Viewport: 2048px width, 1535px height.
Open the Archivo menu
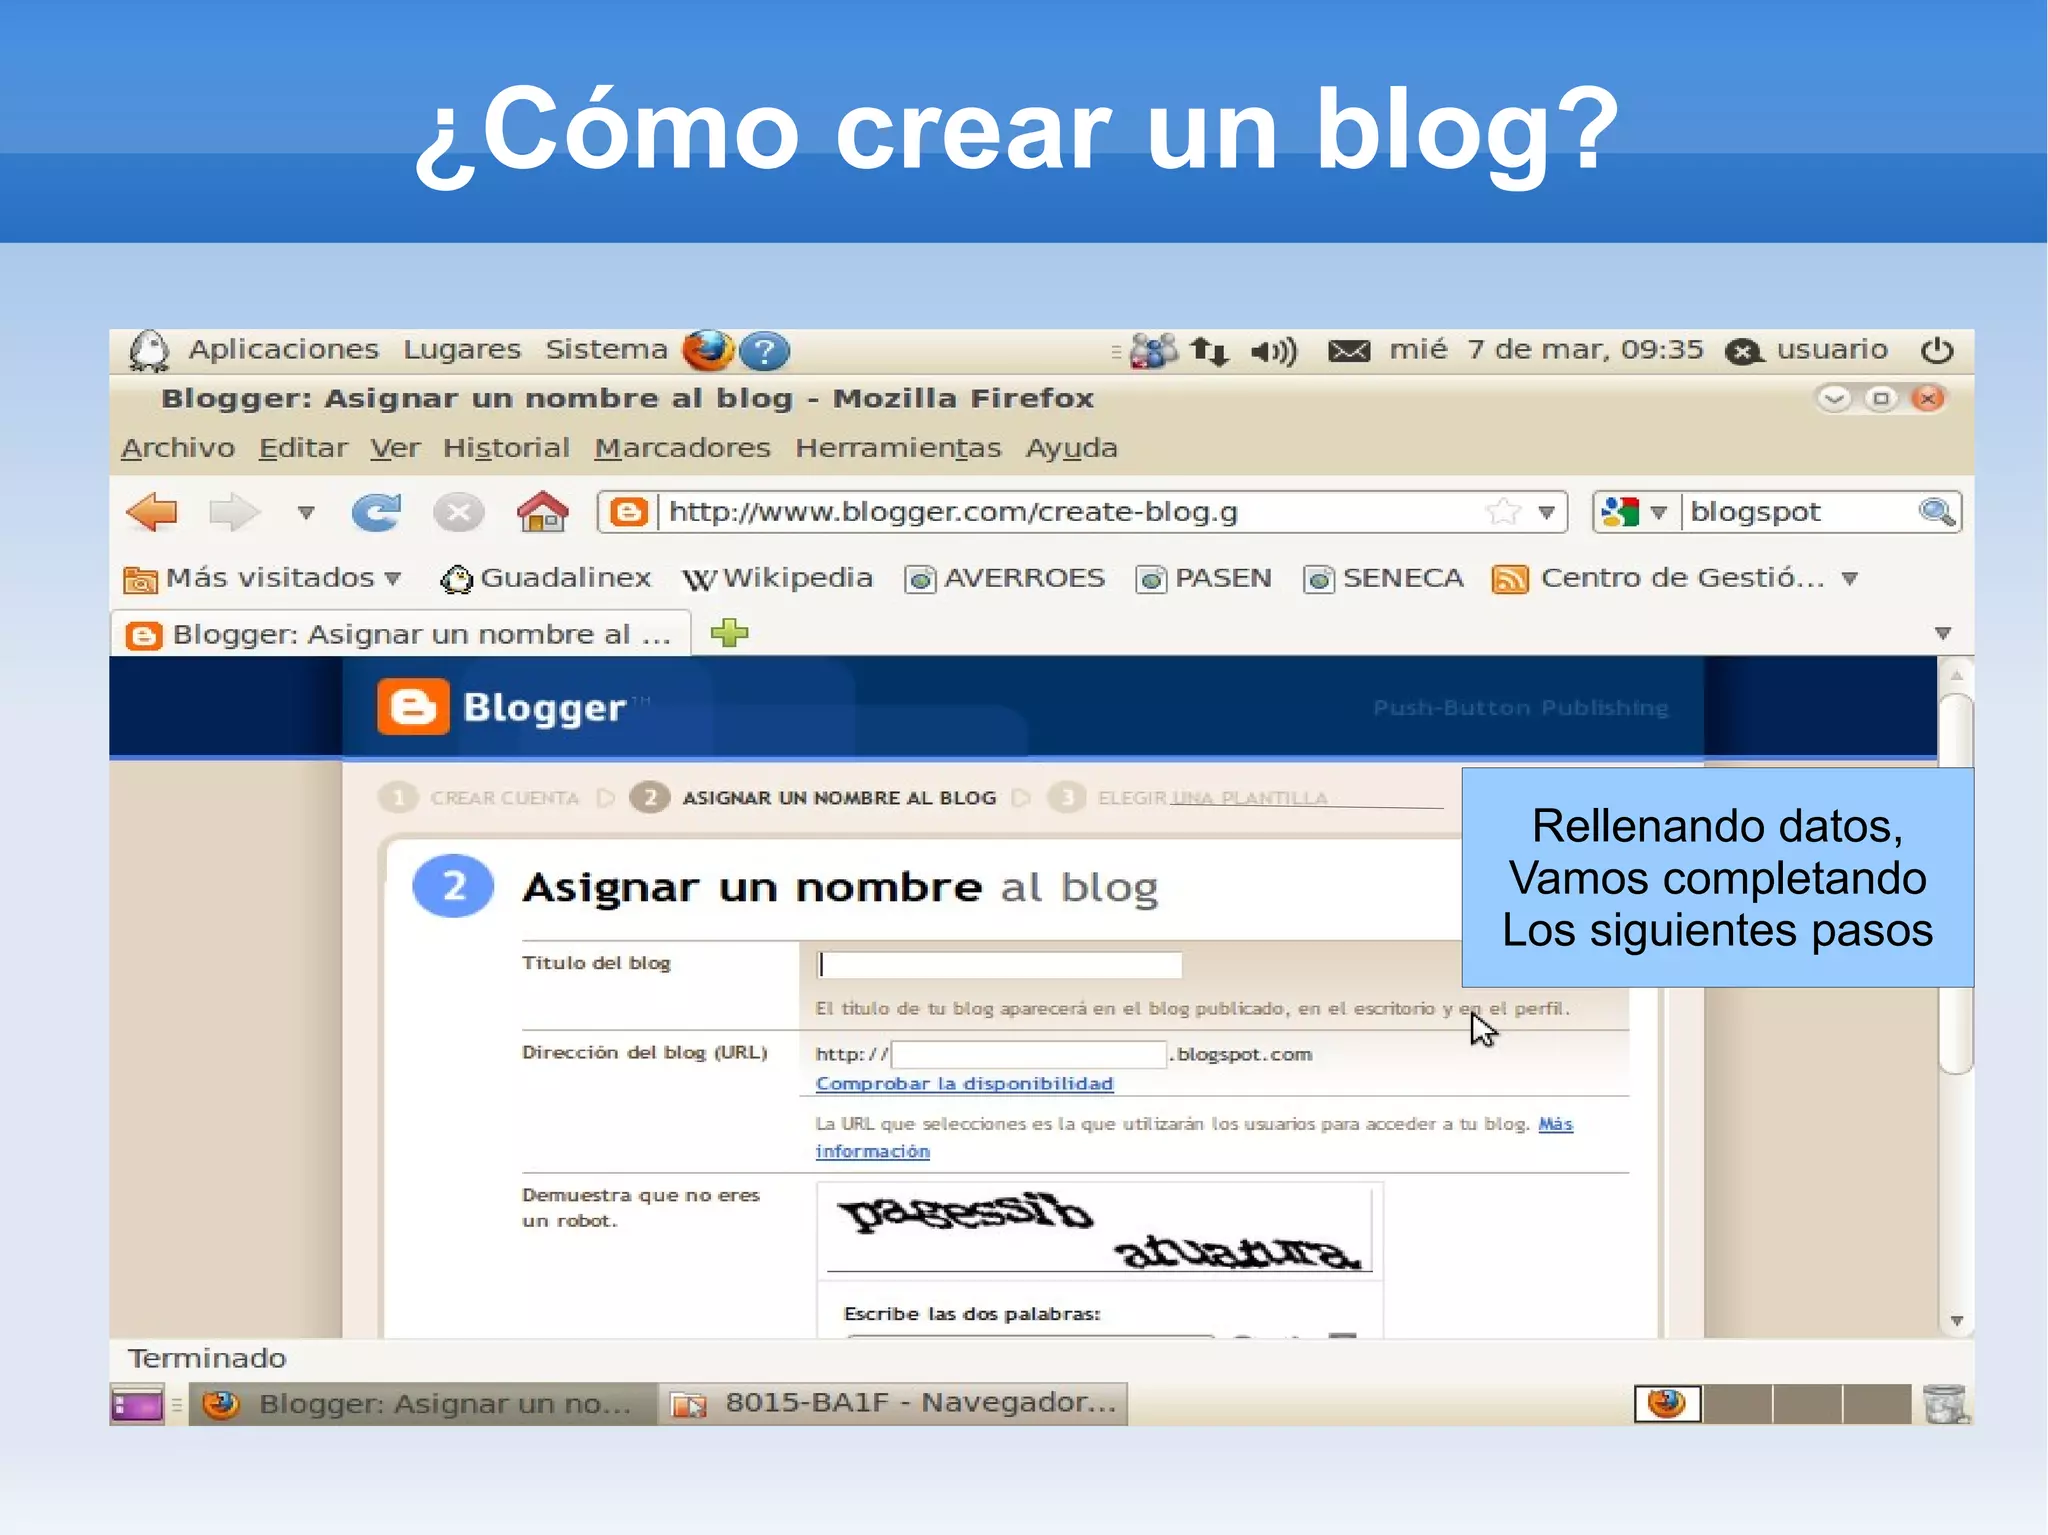[x=178, y=448]
